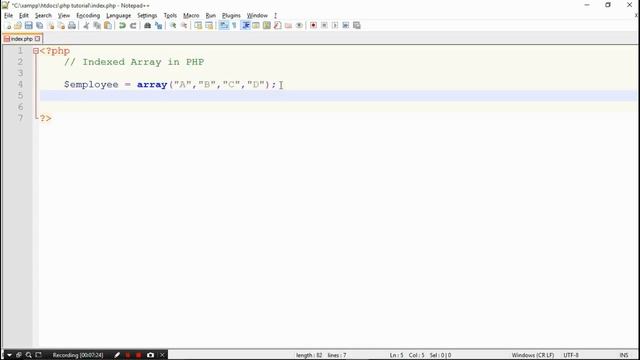Open the Tools menu

[x=170, y=16]
